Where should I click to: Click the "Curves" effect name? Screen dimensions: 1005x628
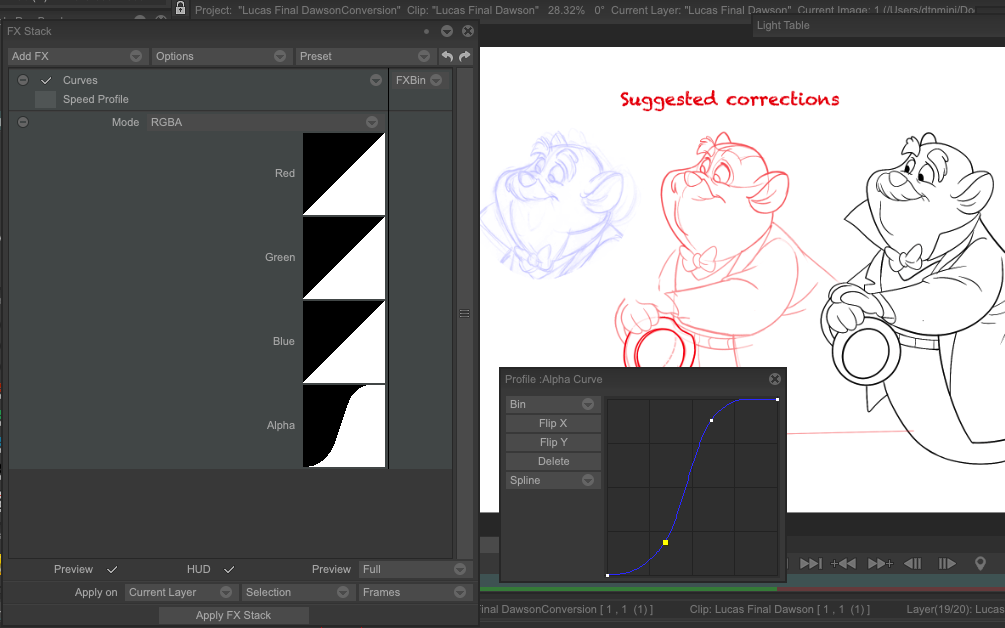coord(80,80)
